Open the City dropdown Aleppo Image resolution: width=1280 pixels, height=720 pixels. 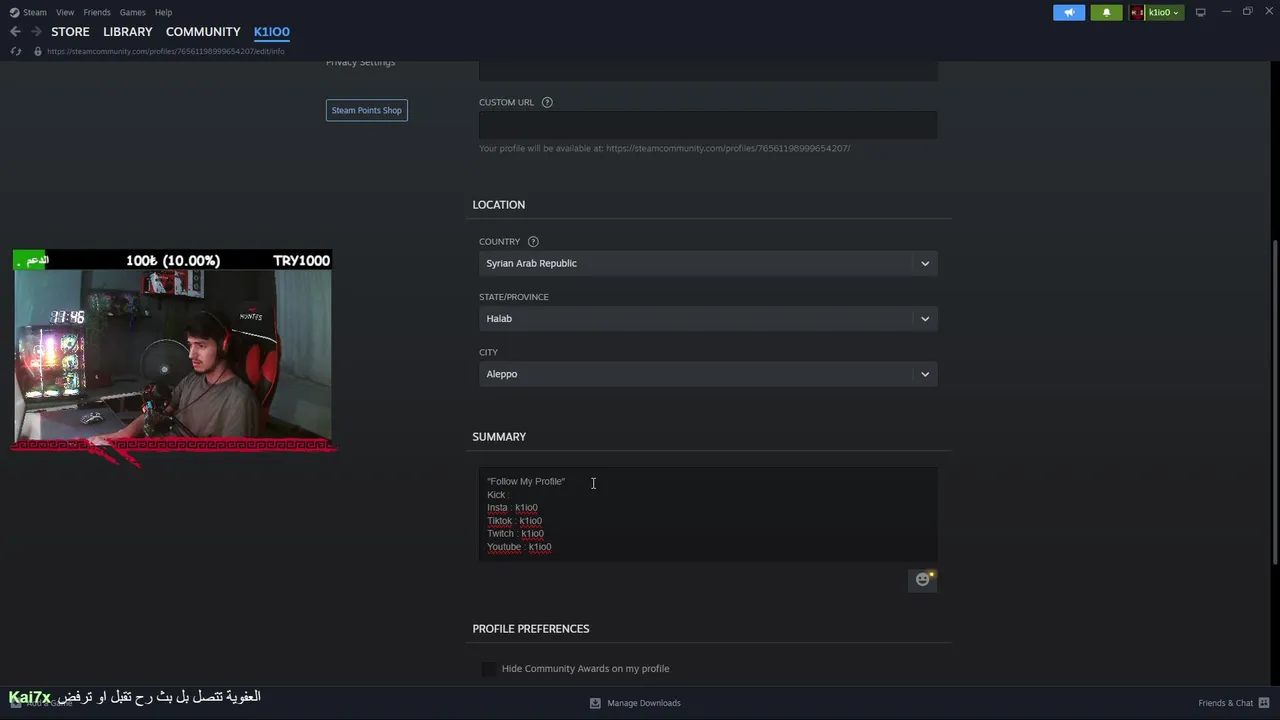click(x=708, y=374)
